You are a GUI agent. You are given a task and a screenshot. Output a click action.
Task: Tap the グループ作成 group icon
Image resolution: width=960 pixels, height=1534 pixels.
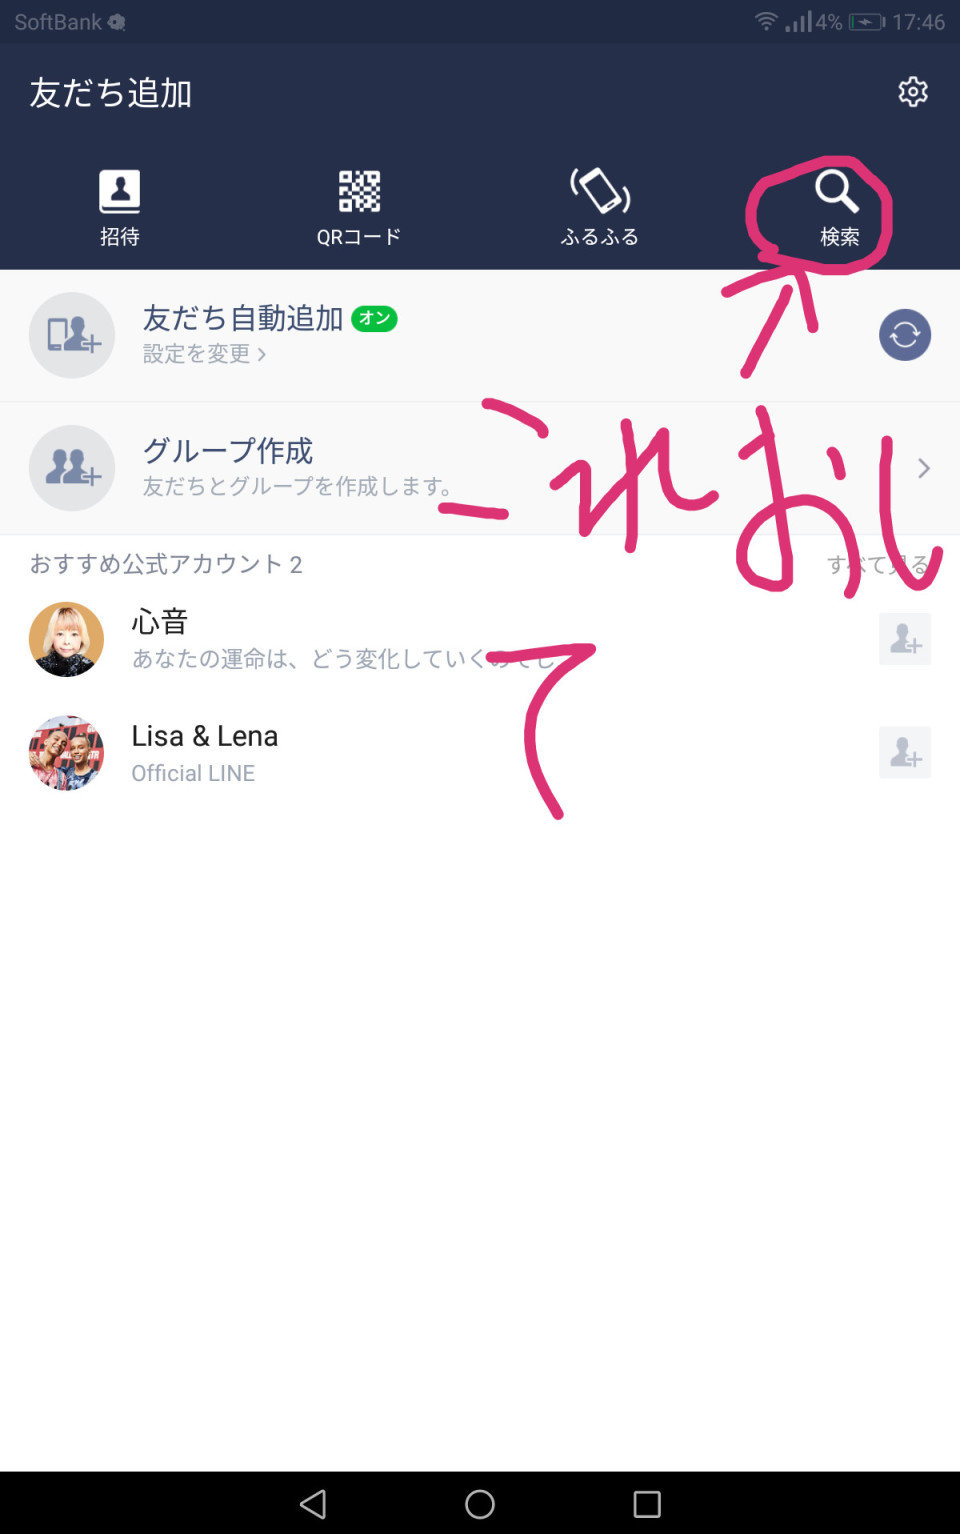coord(72,468)
